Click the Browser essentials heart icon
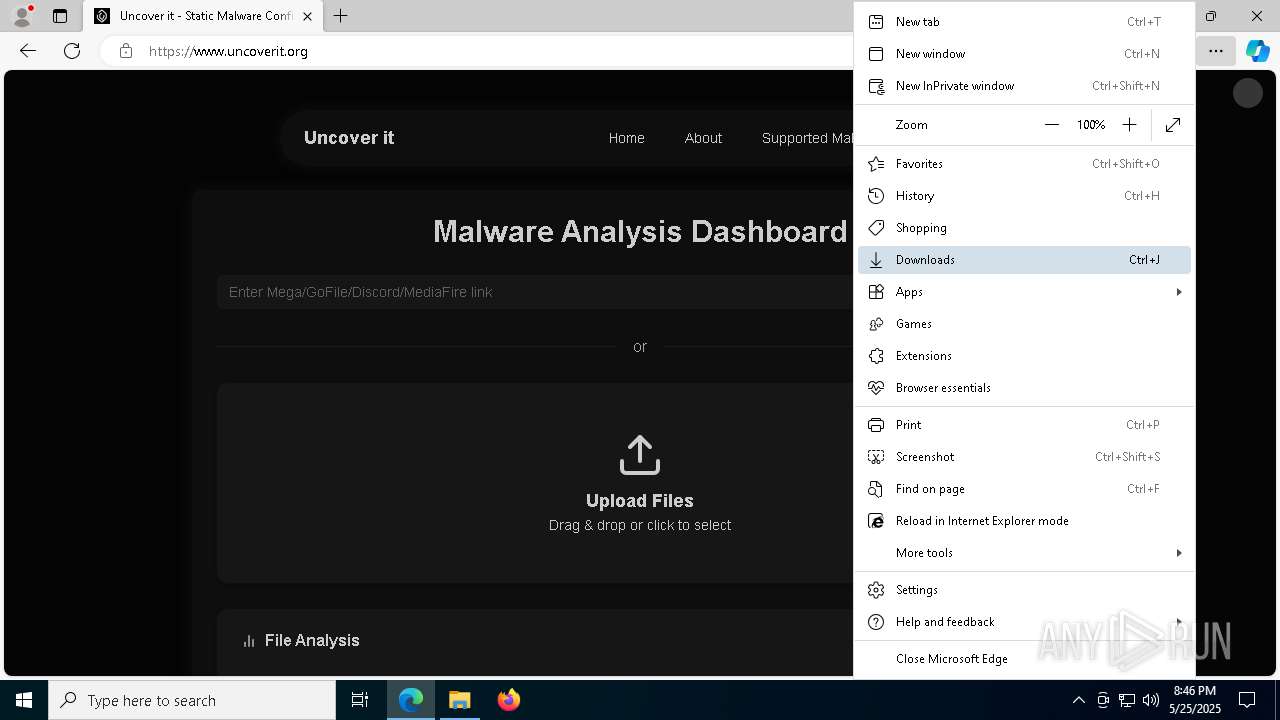 (x=876, y=388)
